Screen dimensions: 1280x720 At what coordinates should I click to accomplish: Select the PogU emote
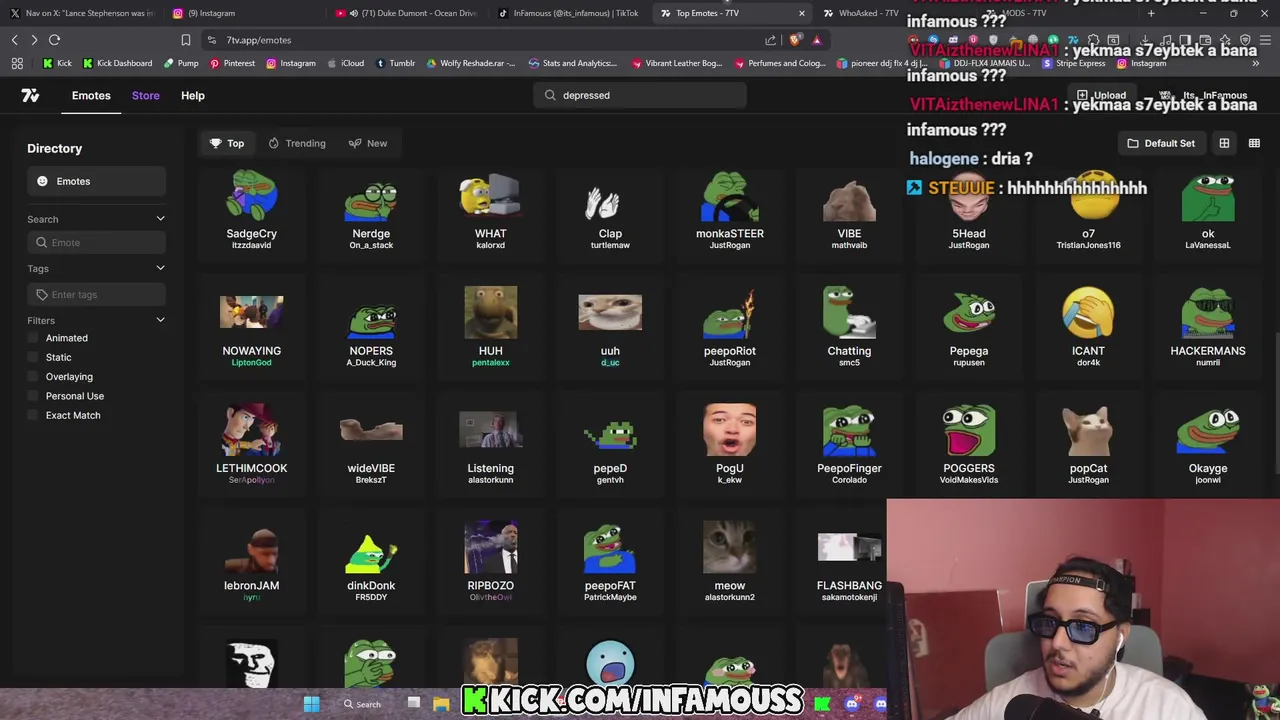pos(730,445)
